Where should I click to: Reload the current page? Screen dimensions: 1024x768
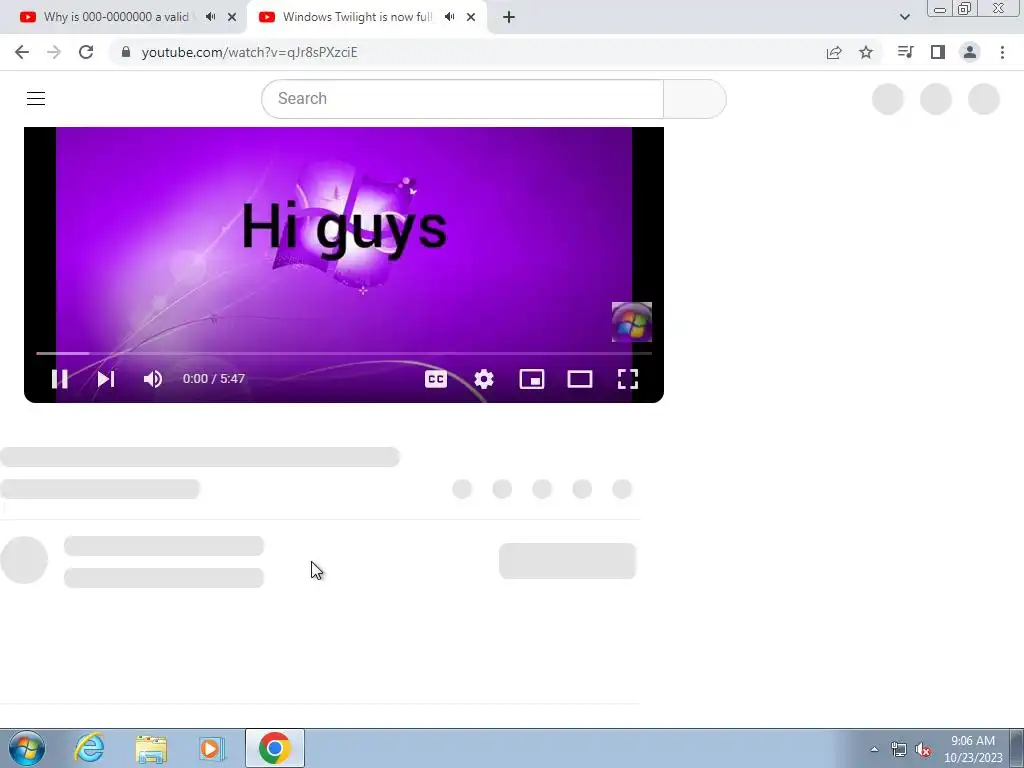pos(86,52)
